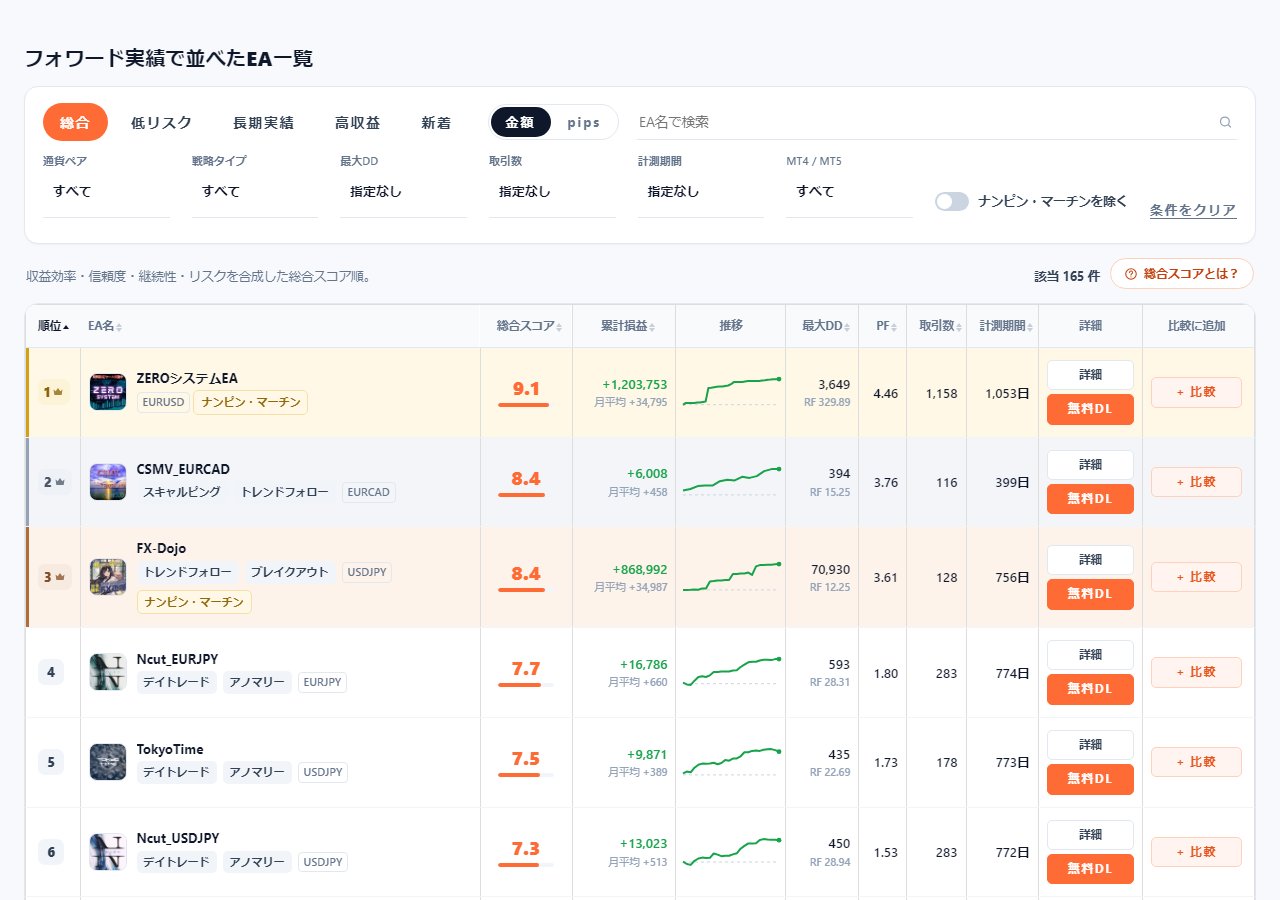Viewport: 1280px width, 900px height.
Task: Click TokyoTime profit trend chart
Action: 731,762
